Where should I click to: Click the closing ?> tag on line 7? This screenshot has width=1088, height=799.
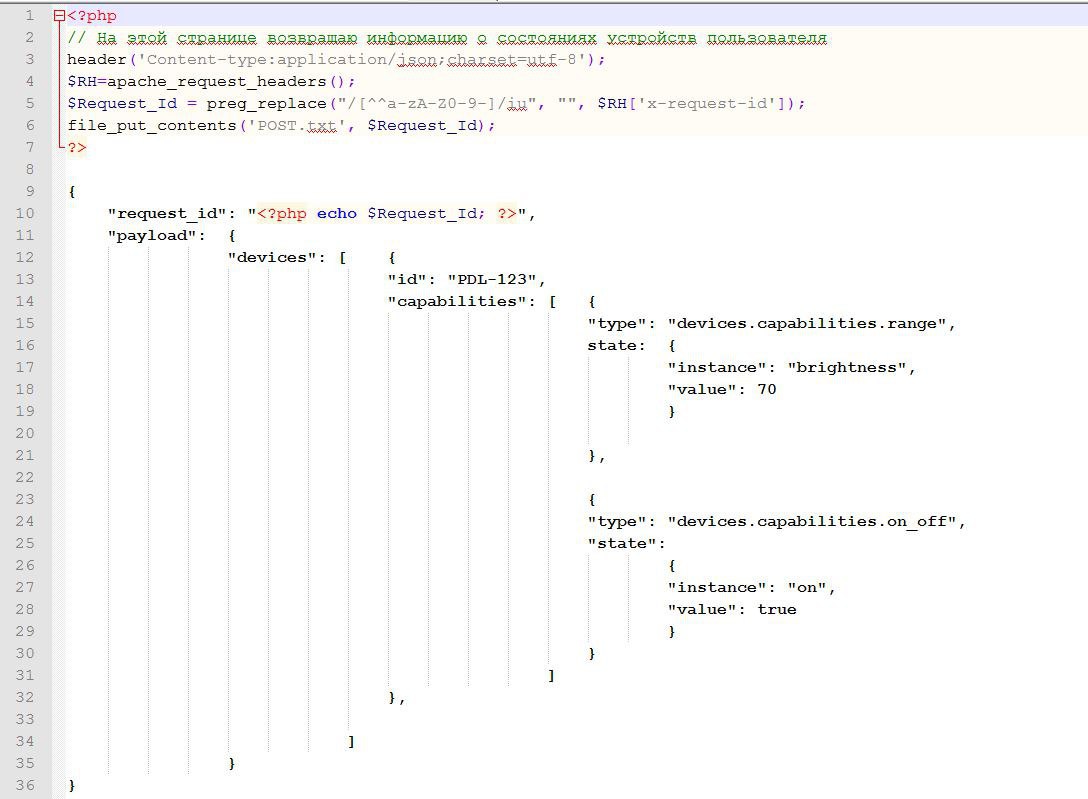coord(77,148)
